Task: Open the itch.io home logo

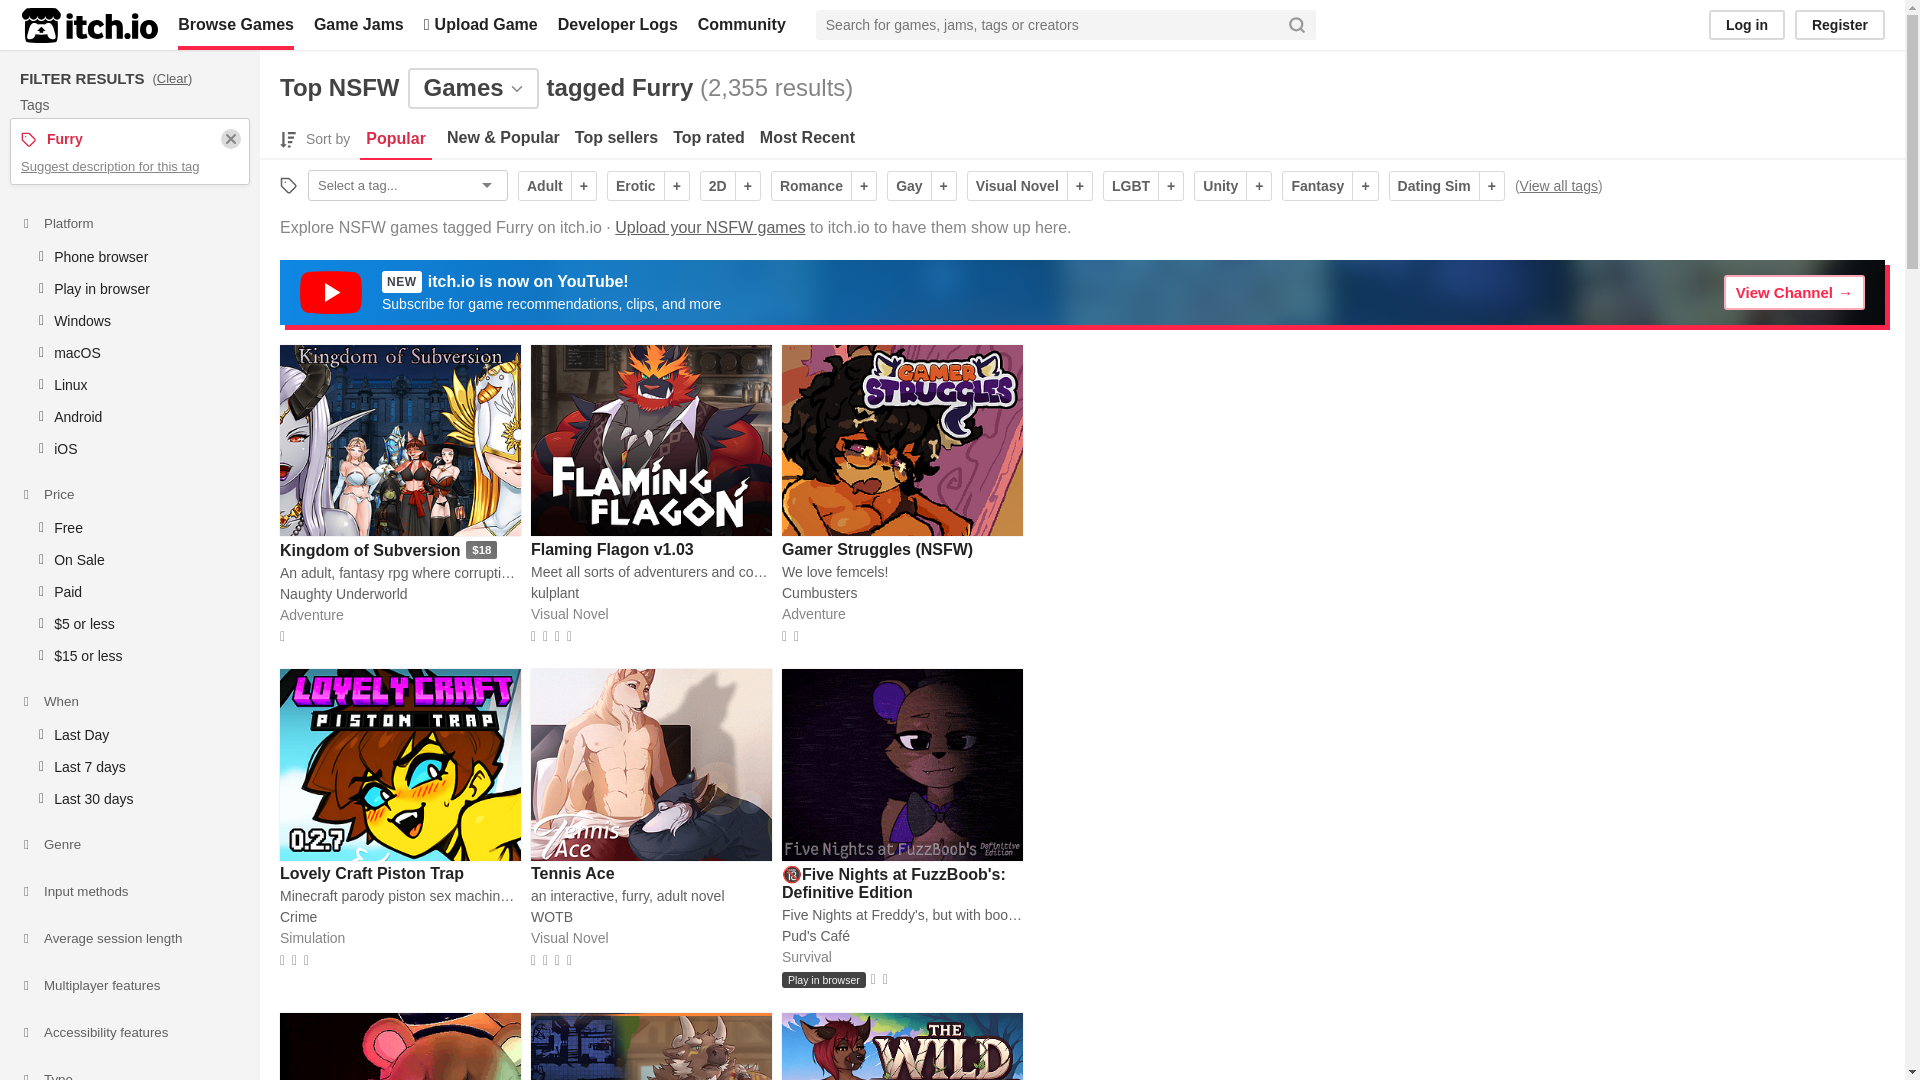Action: tap(90, 25)
